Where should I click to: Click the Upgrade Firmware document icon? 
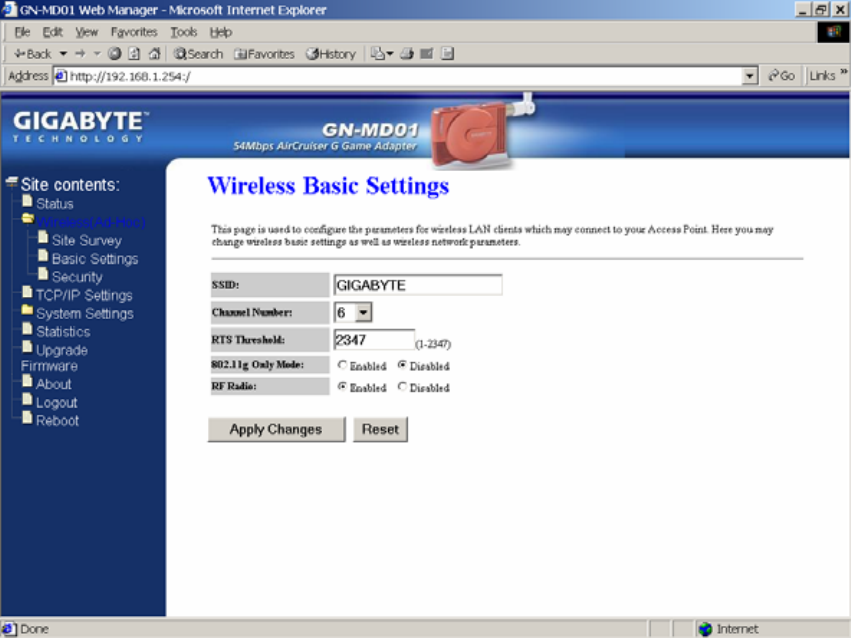tap(27, 347)
